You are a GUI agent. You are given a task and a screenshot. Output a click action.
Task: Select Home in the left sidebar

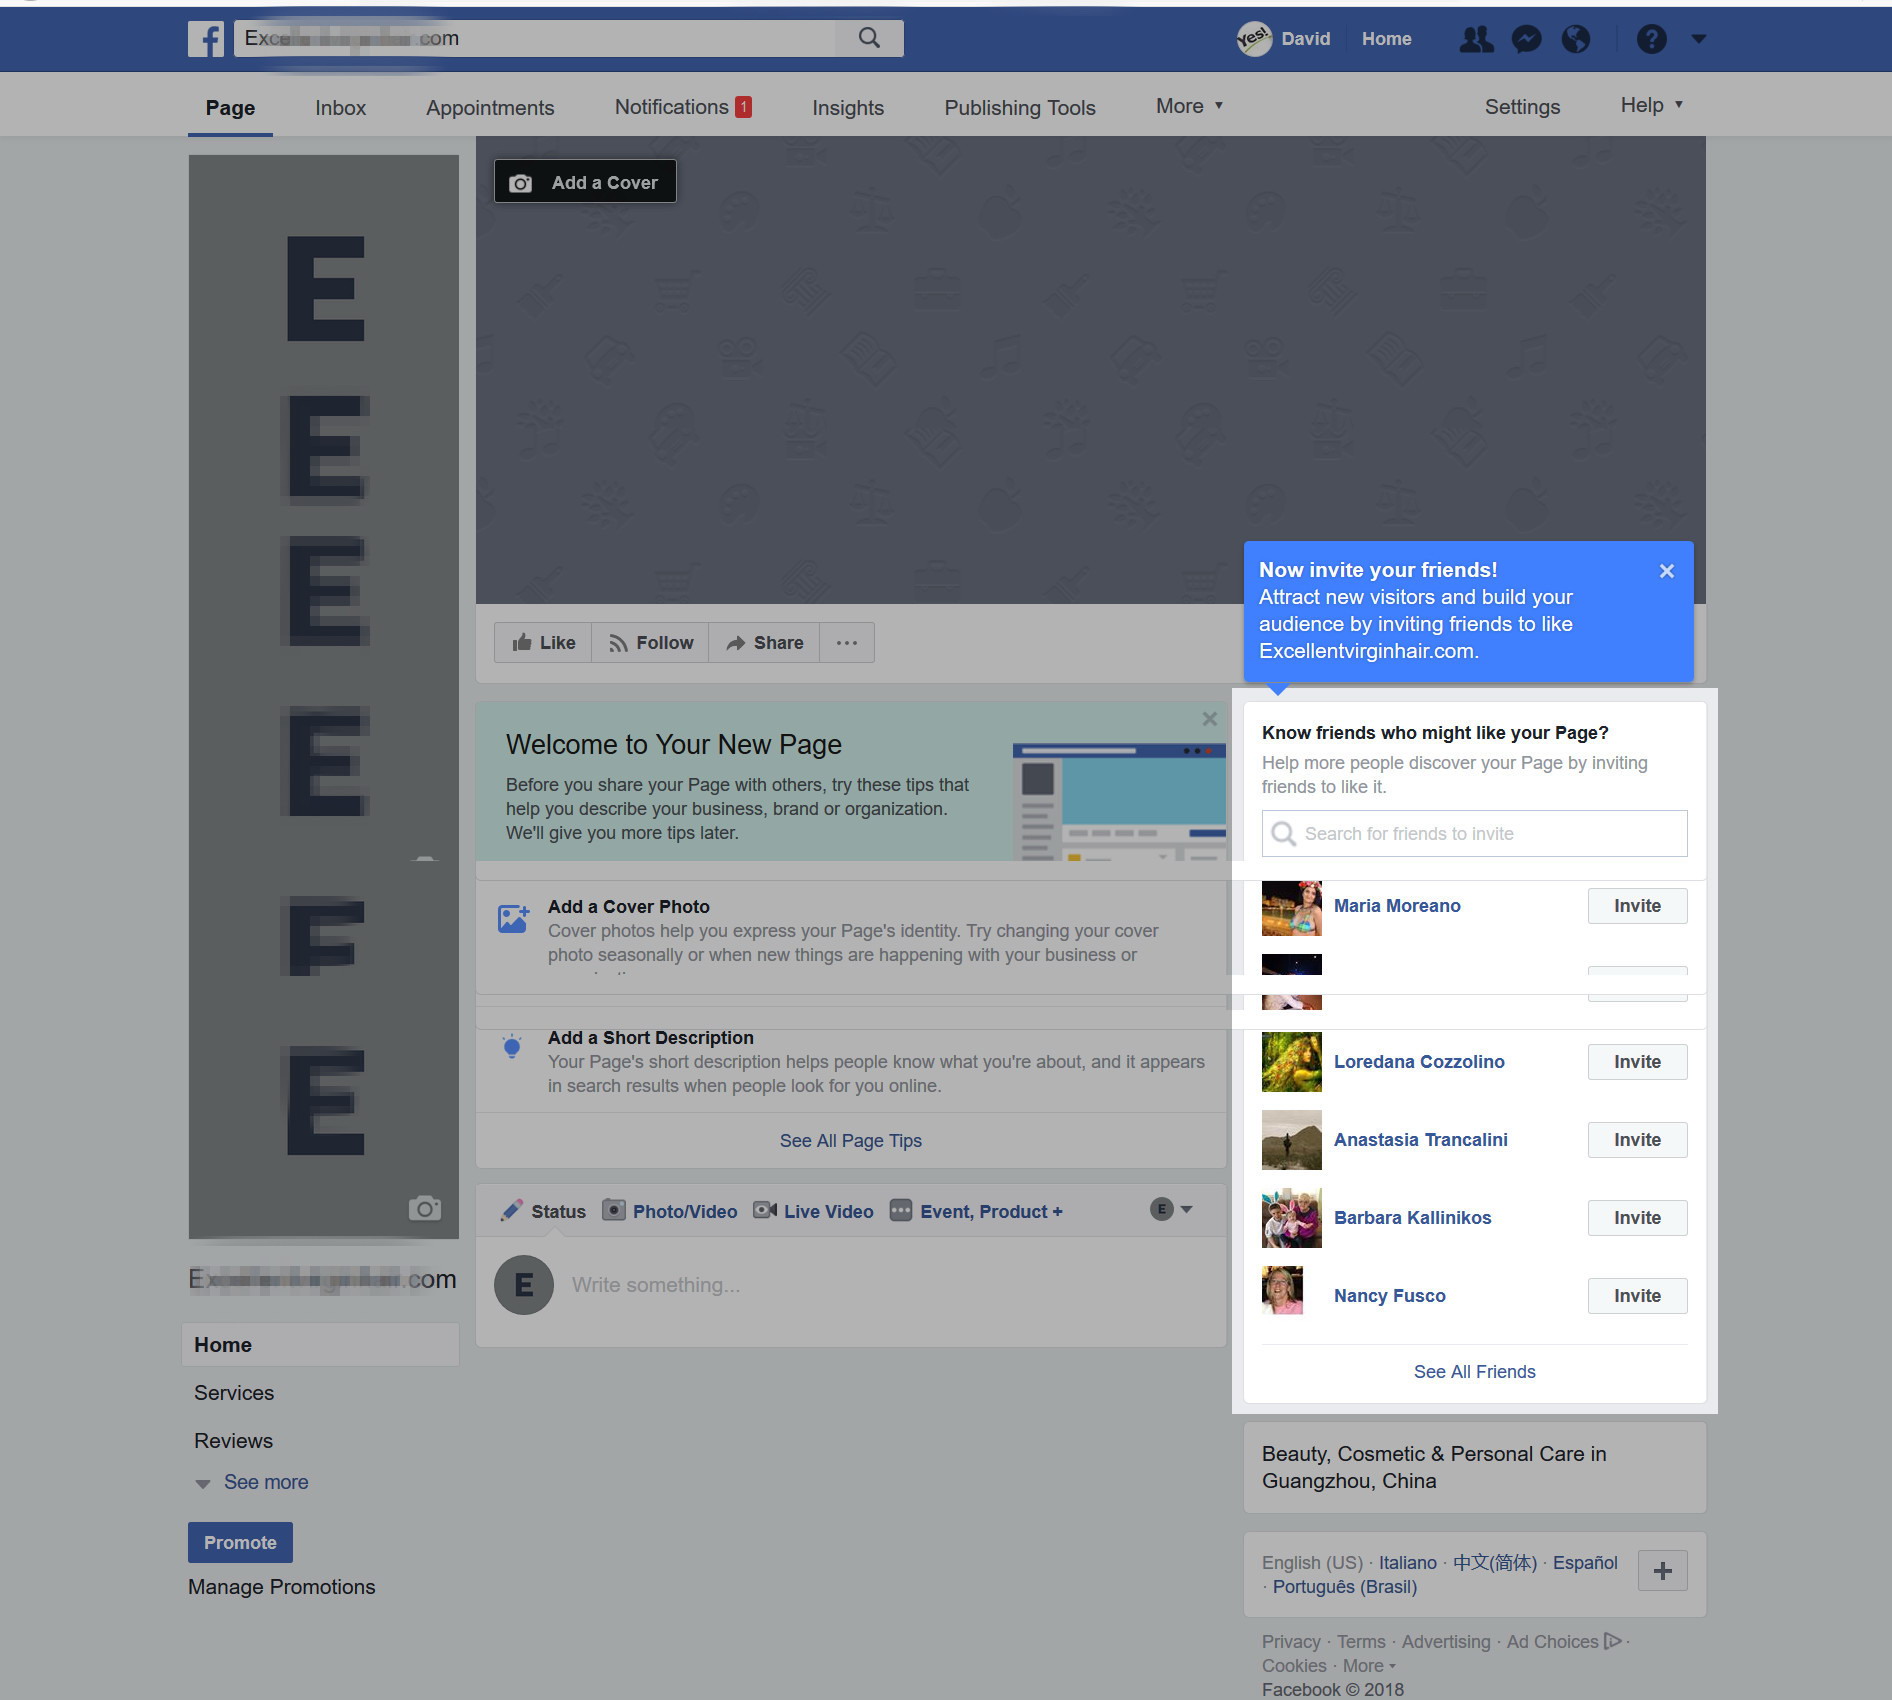tap(320, 1345)
